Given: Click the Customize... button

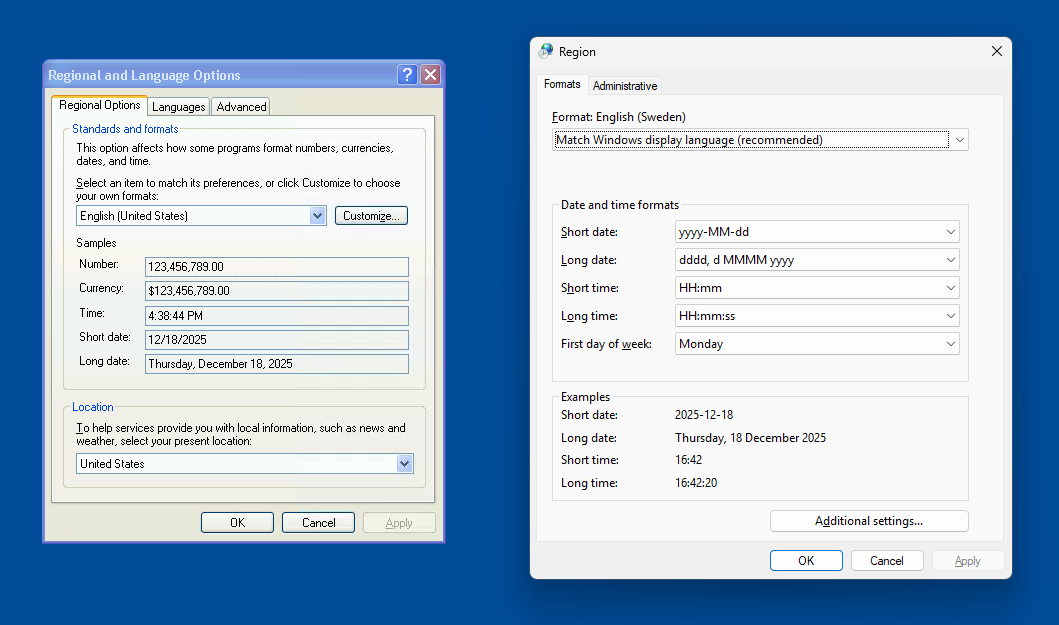Looking at the screenshot, I should pyautogui.click(x=371, y=216).
